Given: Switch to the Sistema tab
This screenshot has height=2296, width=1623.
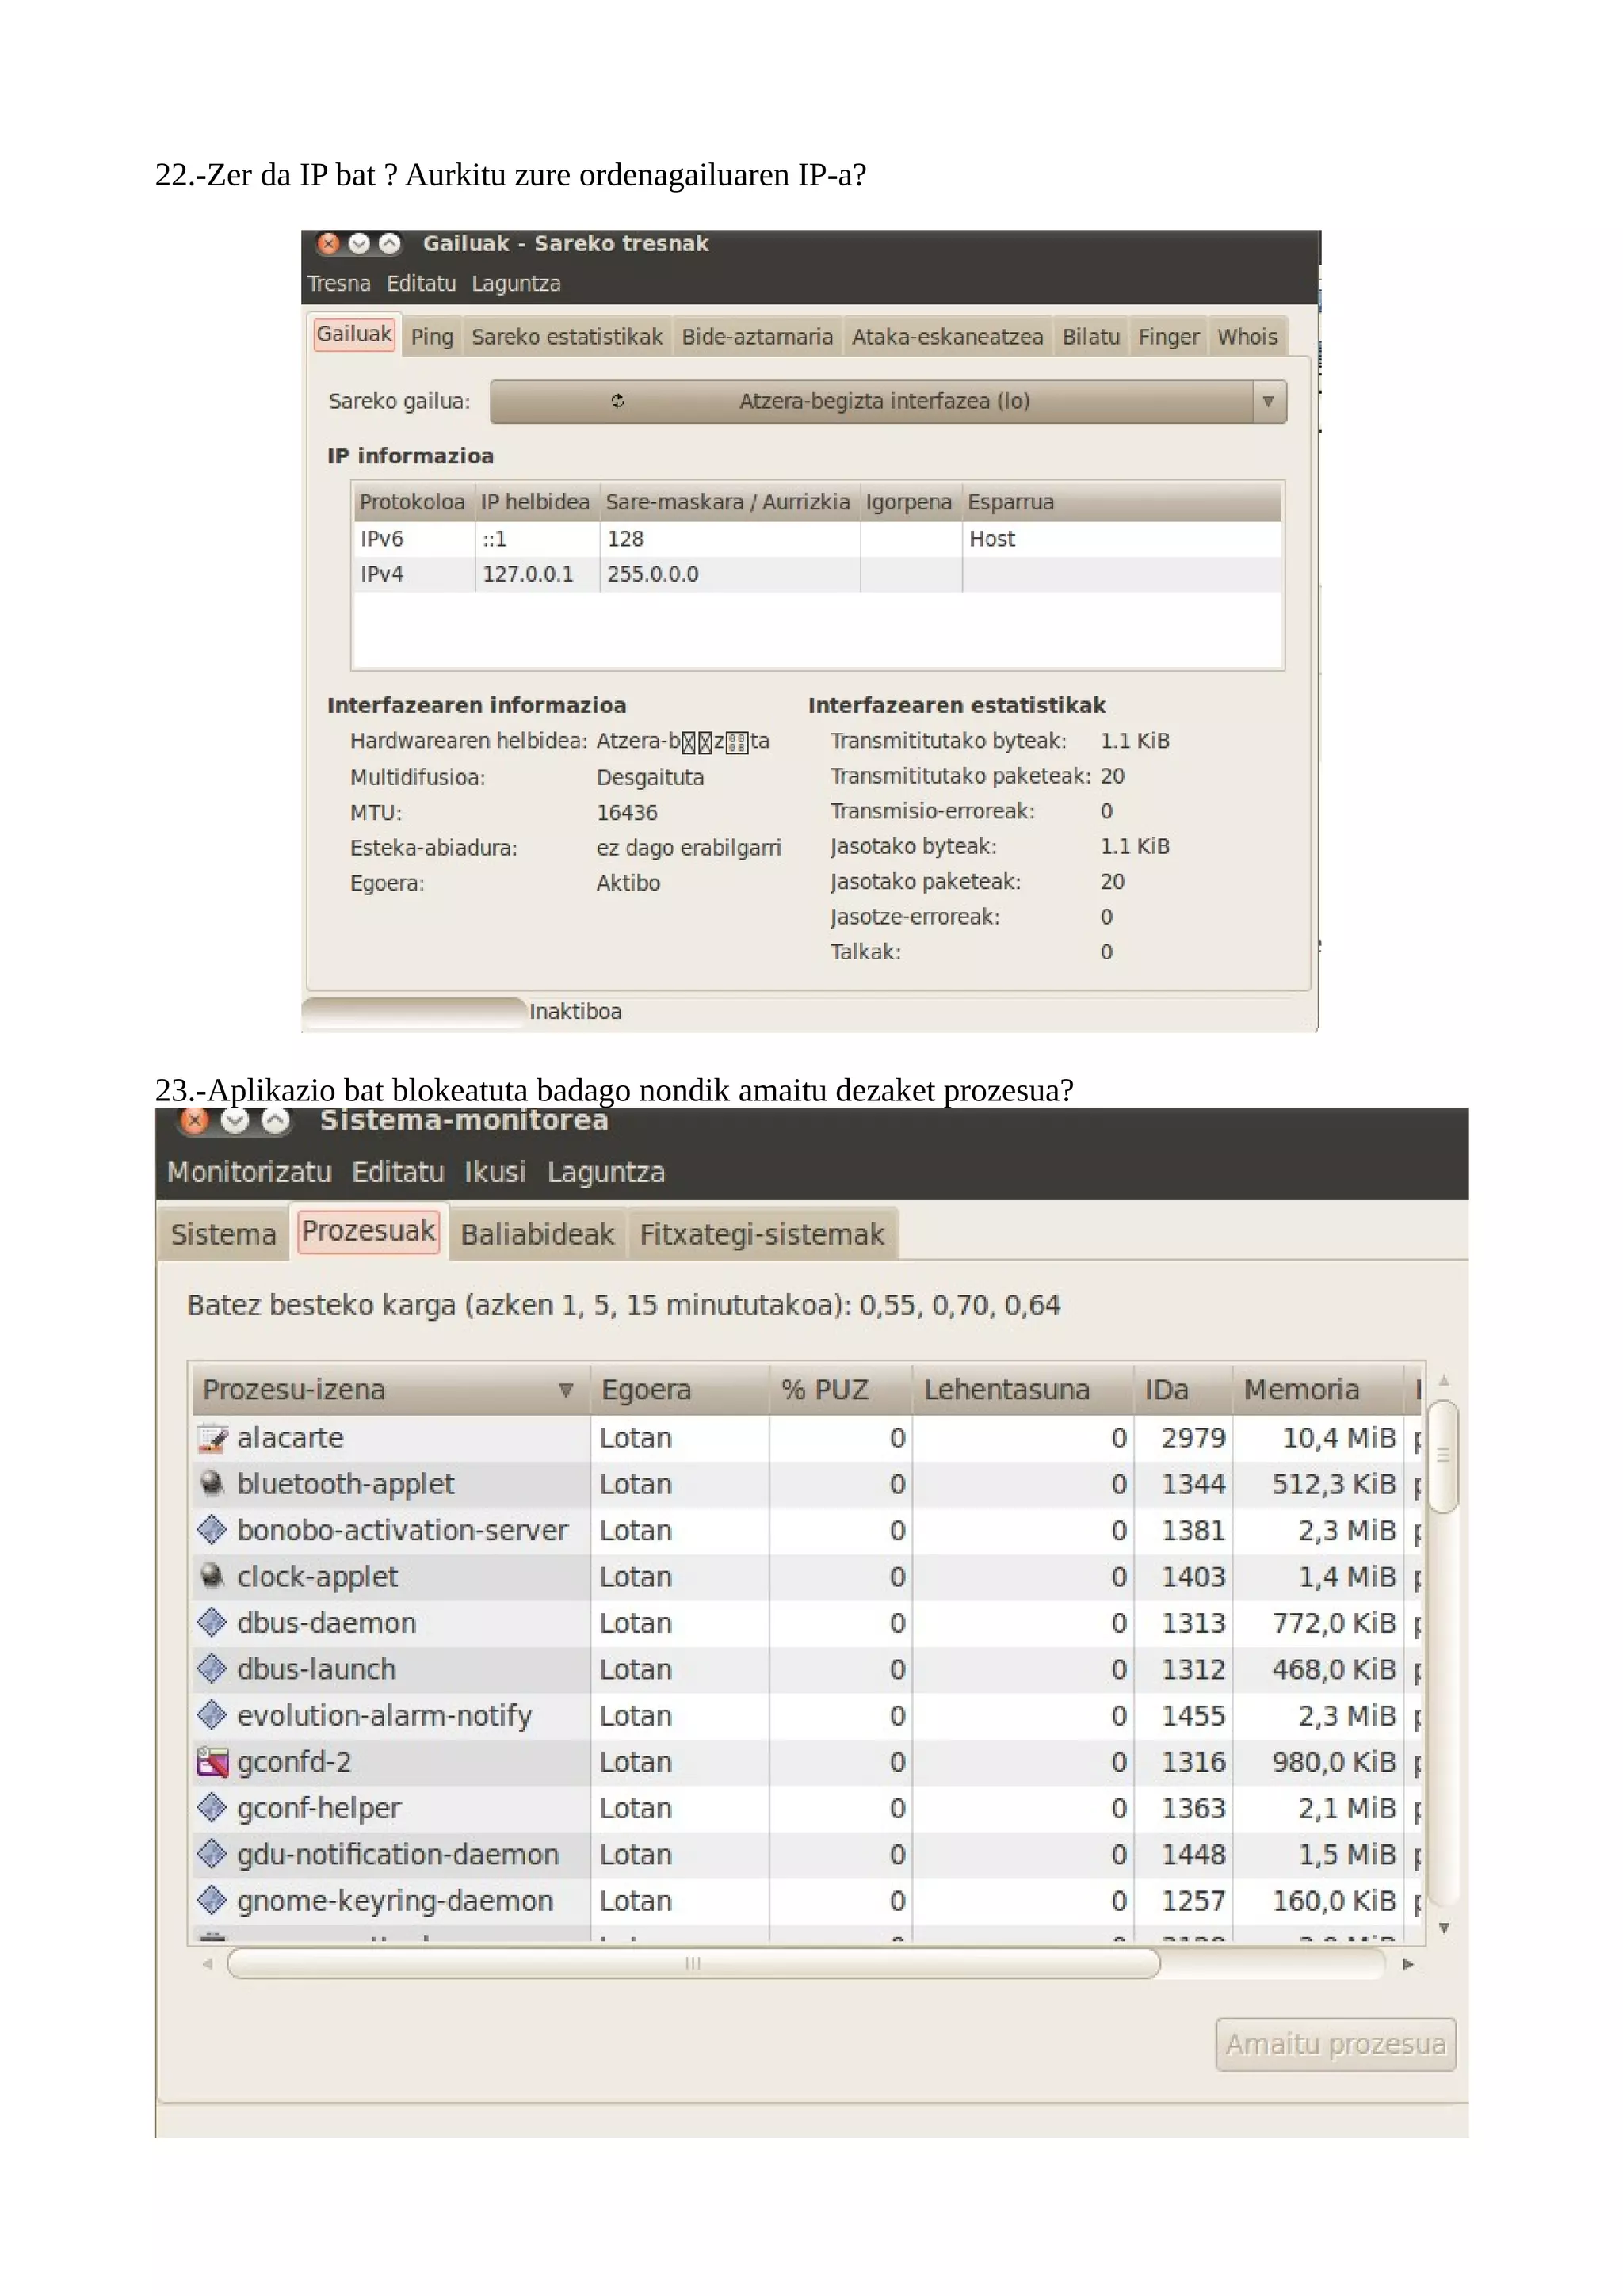Looking at the screenshot, I should (223, 1234).
